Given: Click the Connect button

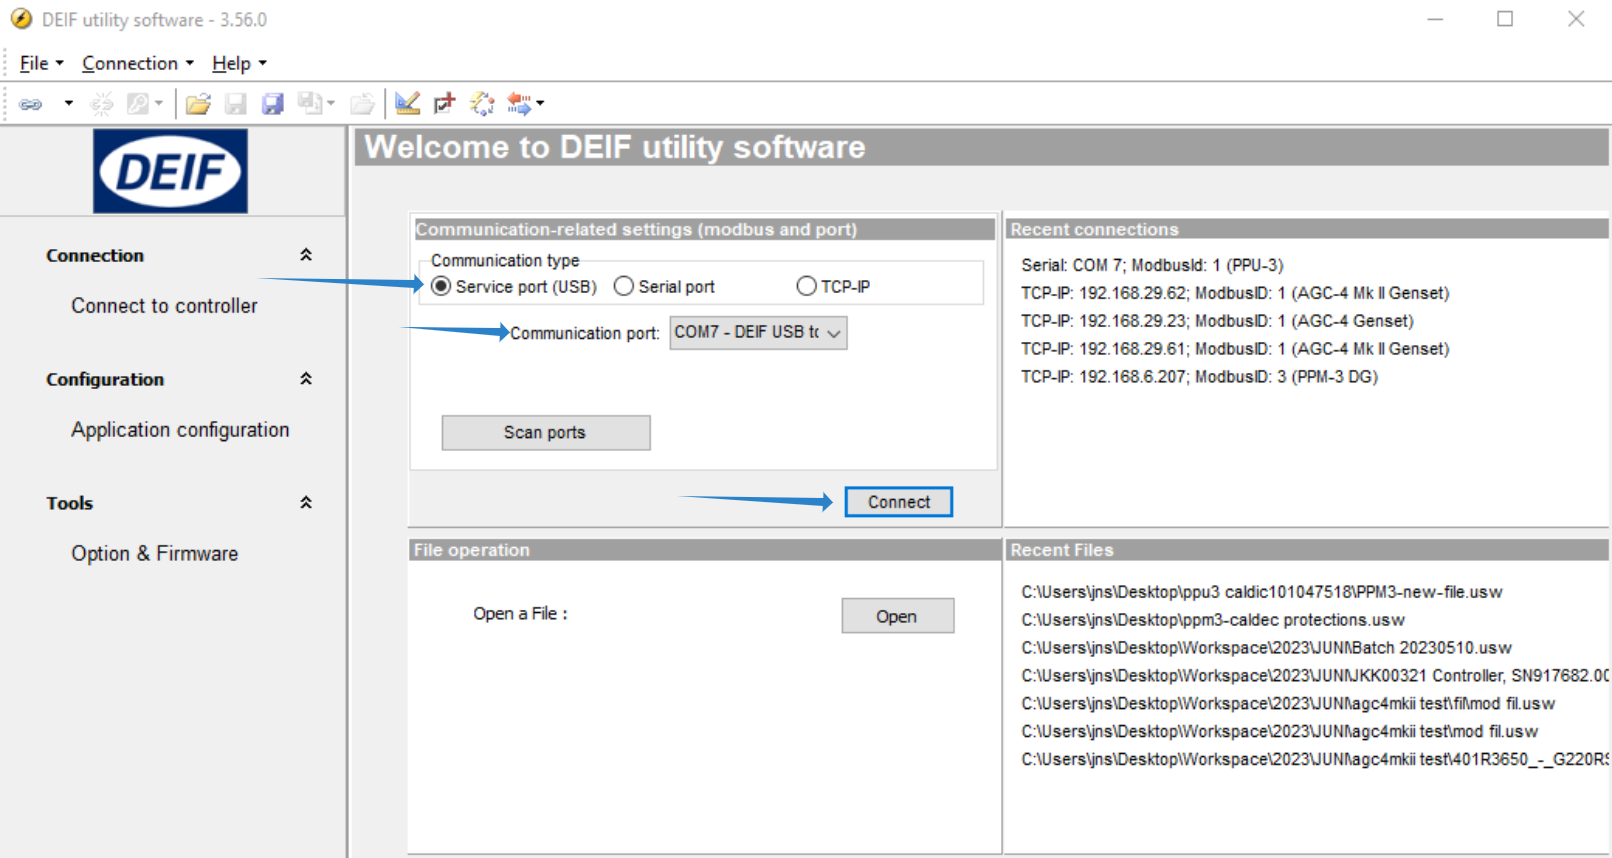Looking at the screenshot, I should pyautogui.click(x=899, y=502).
